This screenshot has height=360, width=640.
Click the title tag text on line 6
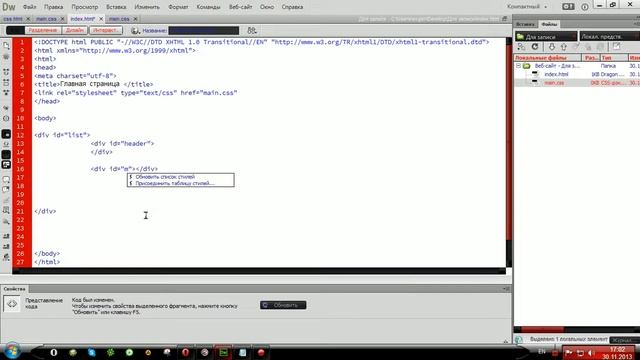(94, 84)
